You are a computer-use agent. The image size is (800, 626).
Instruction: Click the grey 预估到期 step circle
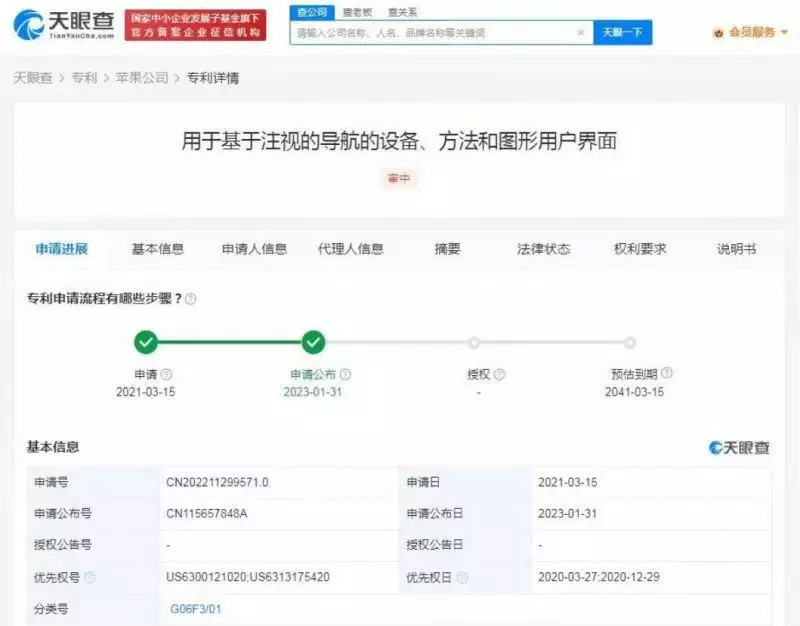pos(630,343)
